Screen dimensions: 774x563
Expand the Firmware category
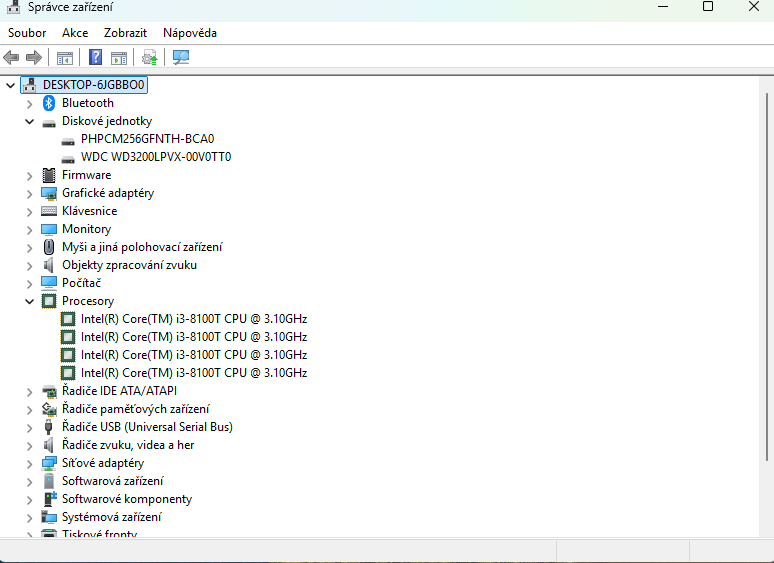pos(30,176)
